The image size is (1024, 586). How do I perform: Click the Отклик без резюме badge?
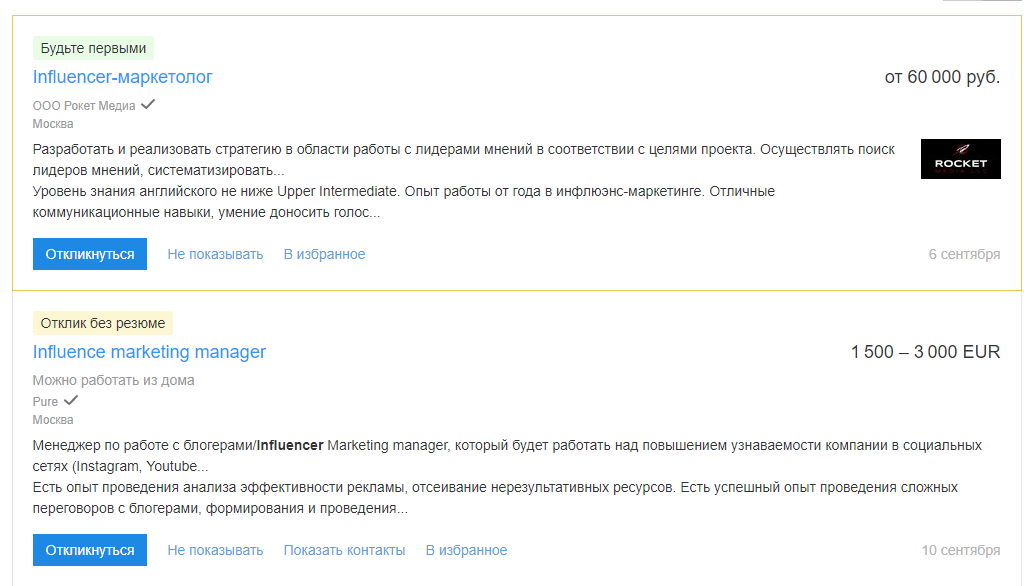(103, 323)
